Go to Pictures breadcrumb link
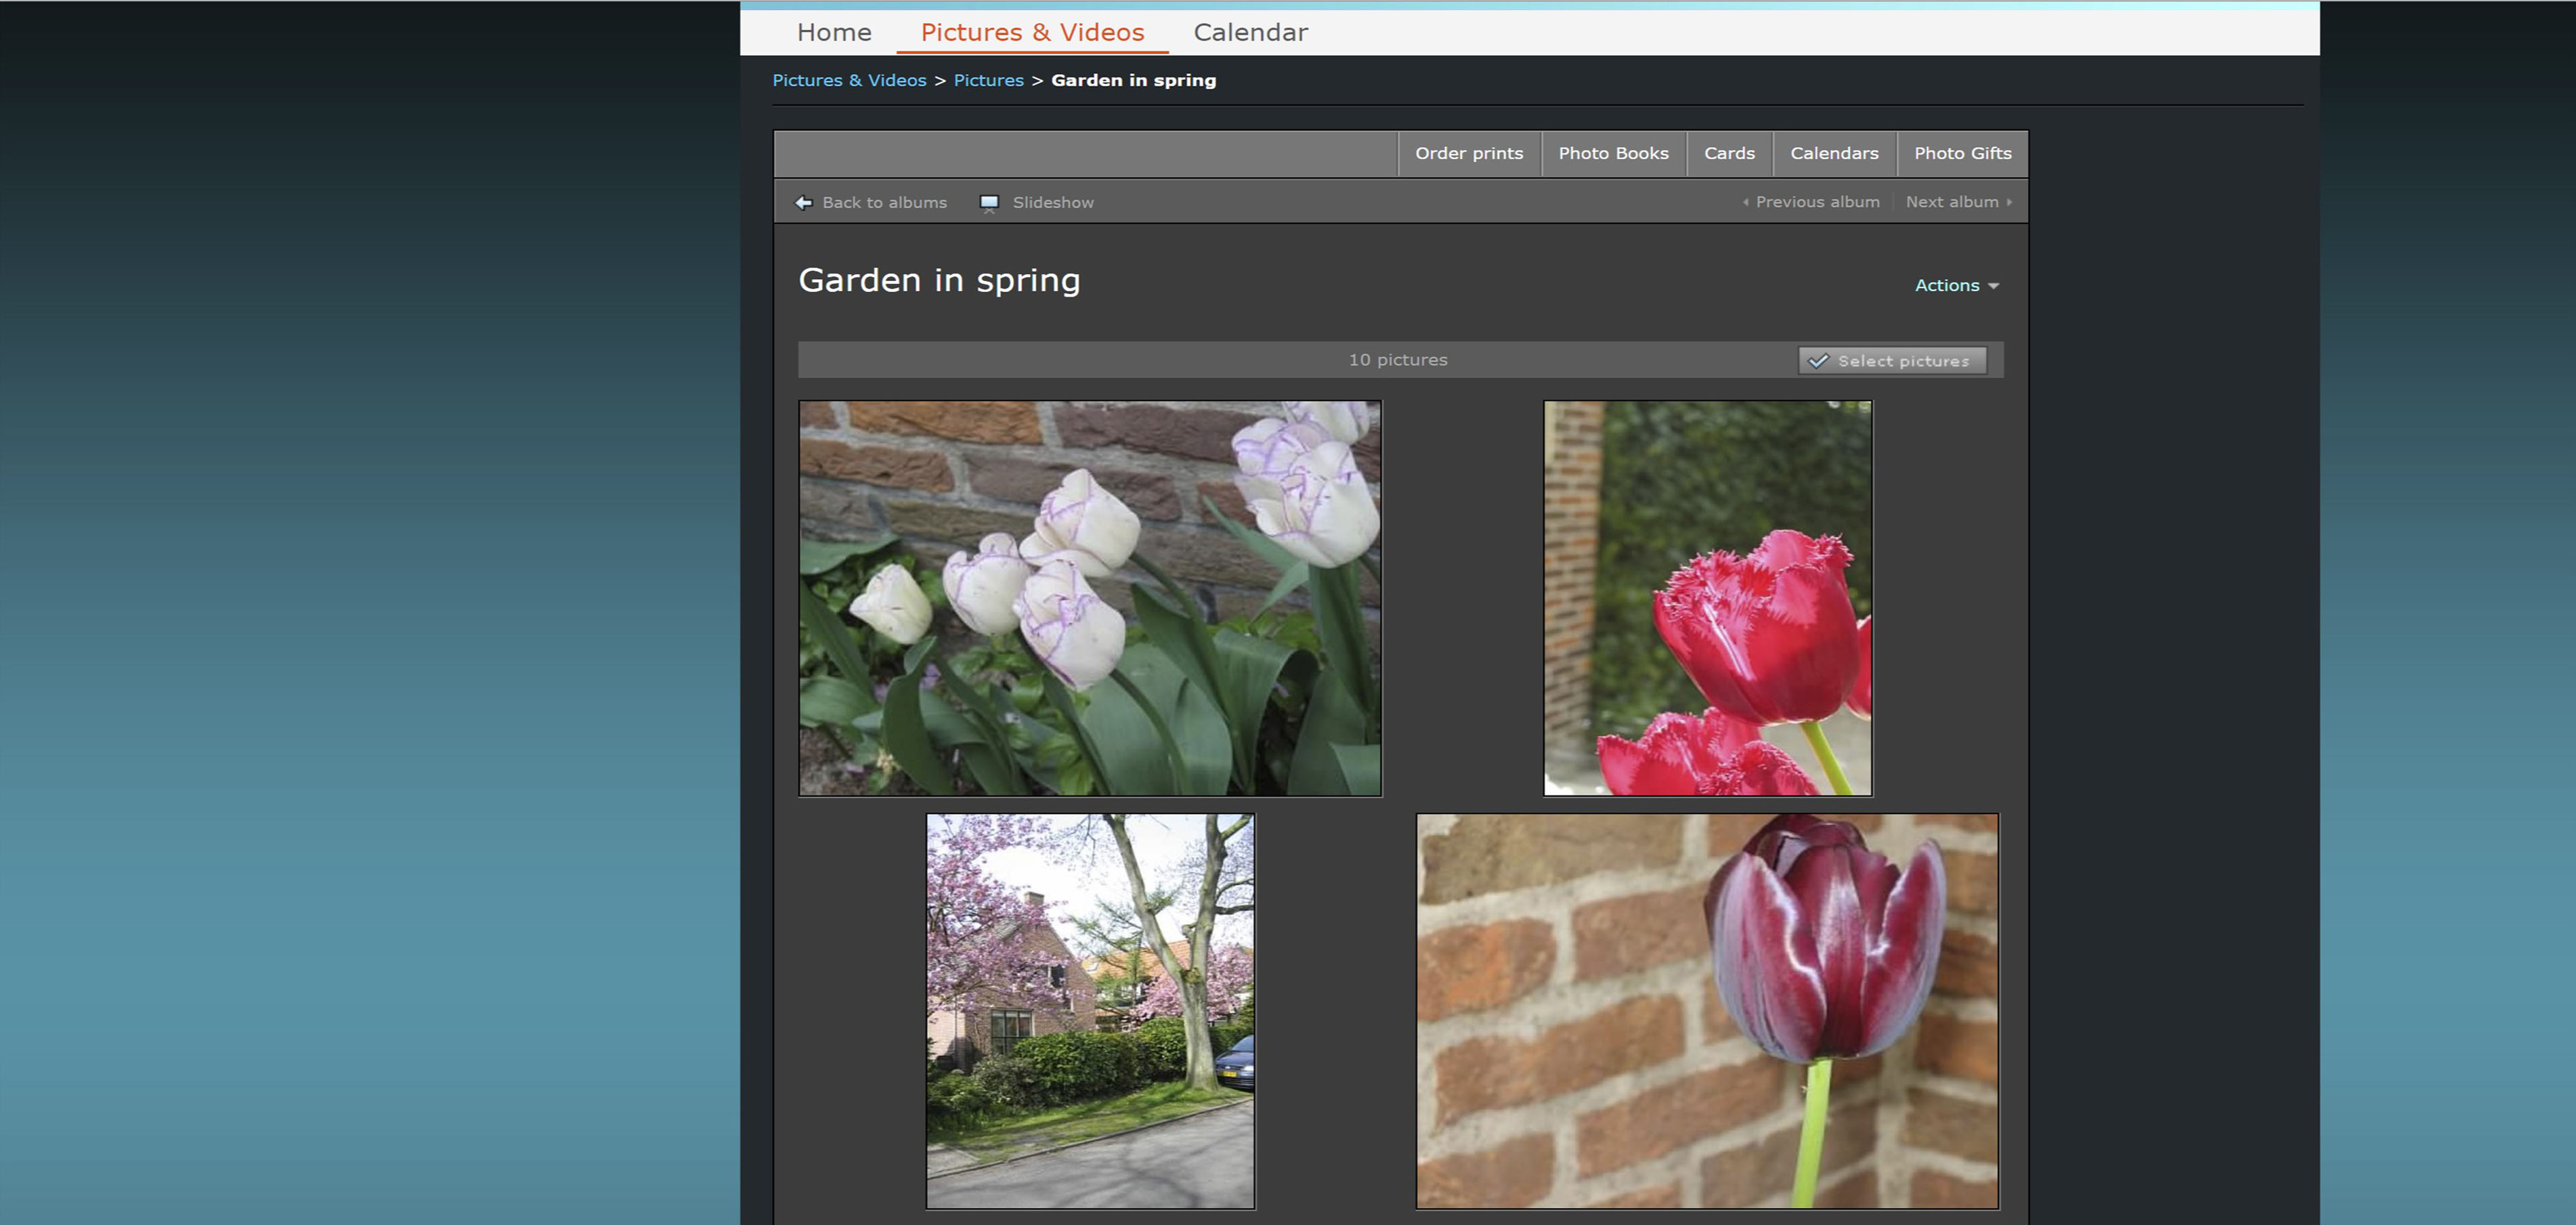 pyautogui.click(x=988, y=81)
